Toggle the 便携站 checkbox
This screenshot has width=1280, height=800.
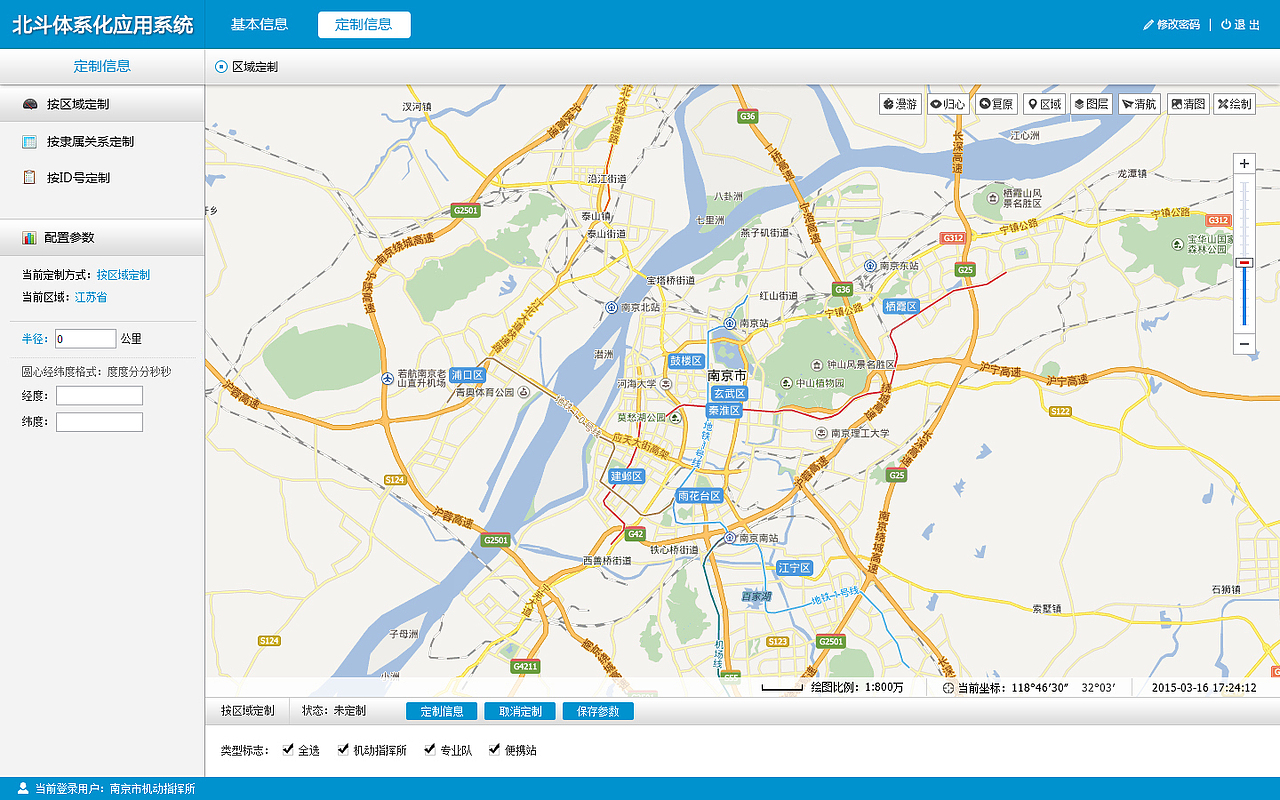pyautogui.click(x=494, y=749)
